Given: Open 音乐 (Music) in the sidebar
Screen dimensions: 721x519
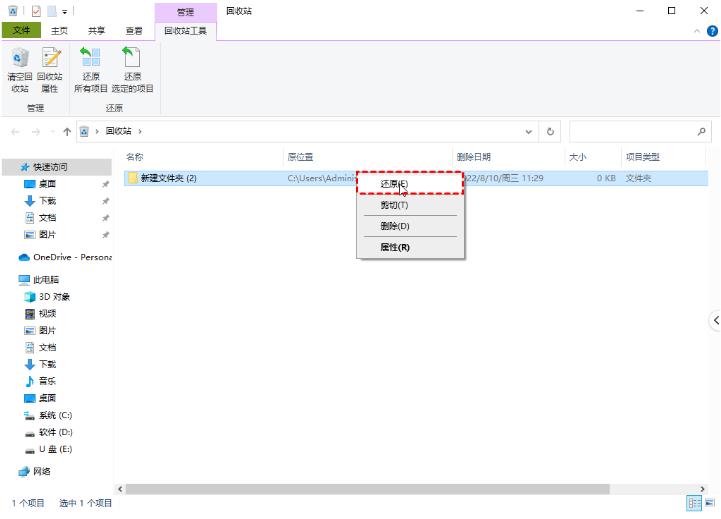Looking at the screenshot, I should [x=40, y=381].
